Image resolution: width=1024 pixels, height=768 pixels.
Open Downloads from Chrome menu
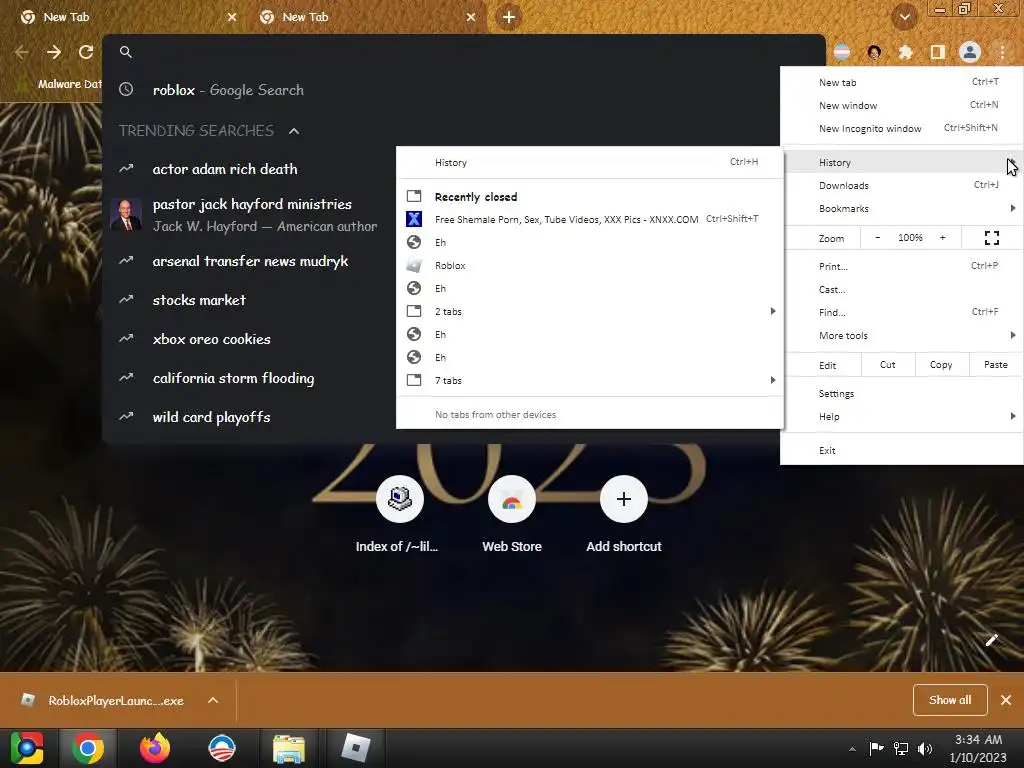(902, 185)
